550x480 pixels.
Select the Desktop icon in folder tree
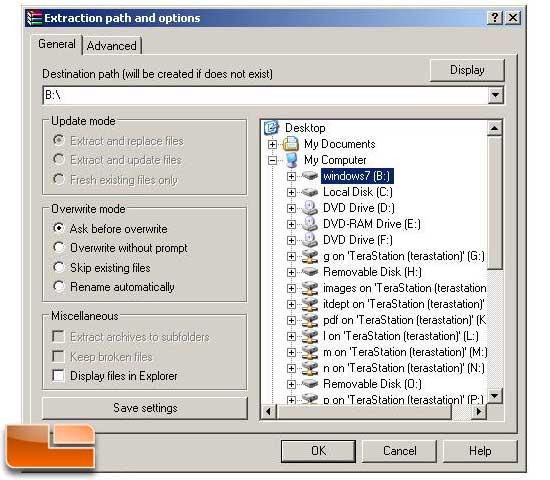pyautogui.click(x=271, y=127)
